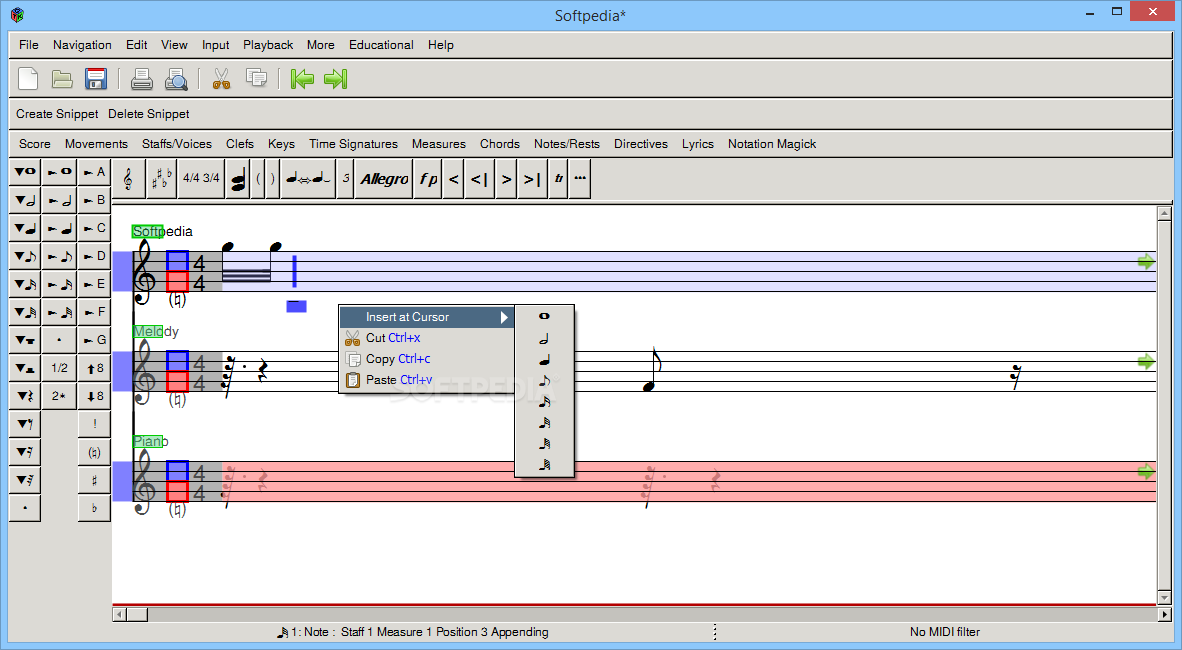Click the 2* double duration button
The width and height of the screenshot is (1182, 650).
tap(60, 396)
